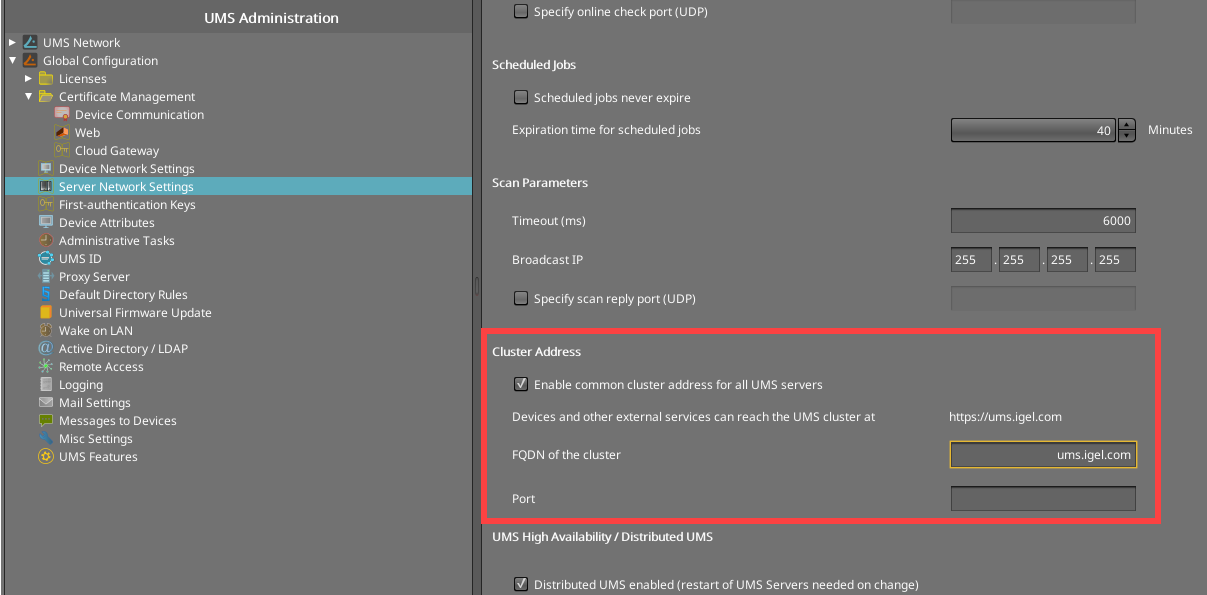1207x595 pixels.
Task: Collapse the Global Configuration node
Action: [12, 61]
